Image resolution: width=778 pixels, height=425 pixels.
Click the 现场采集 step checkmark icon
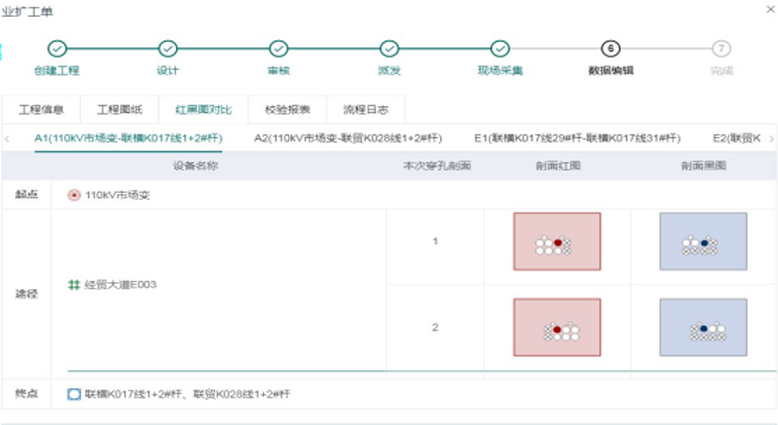(x=500, y=48)
